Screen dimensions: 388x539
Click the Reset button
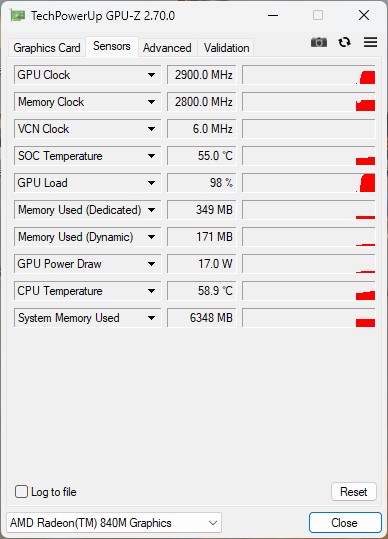click(x=354, y=492)
